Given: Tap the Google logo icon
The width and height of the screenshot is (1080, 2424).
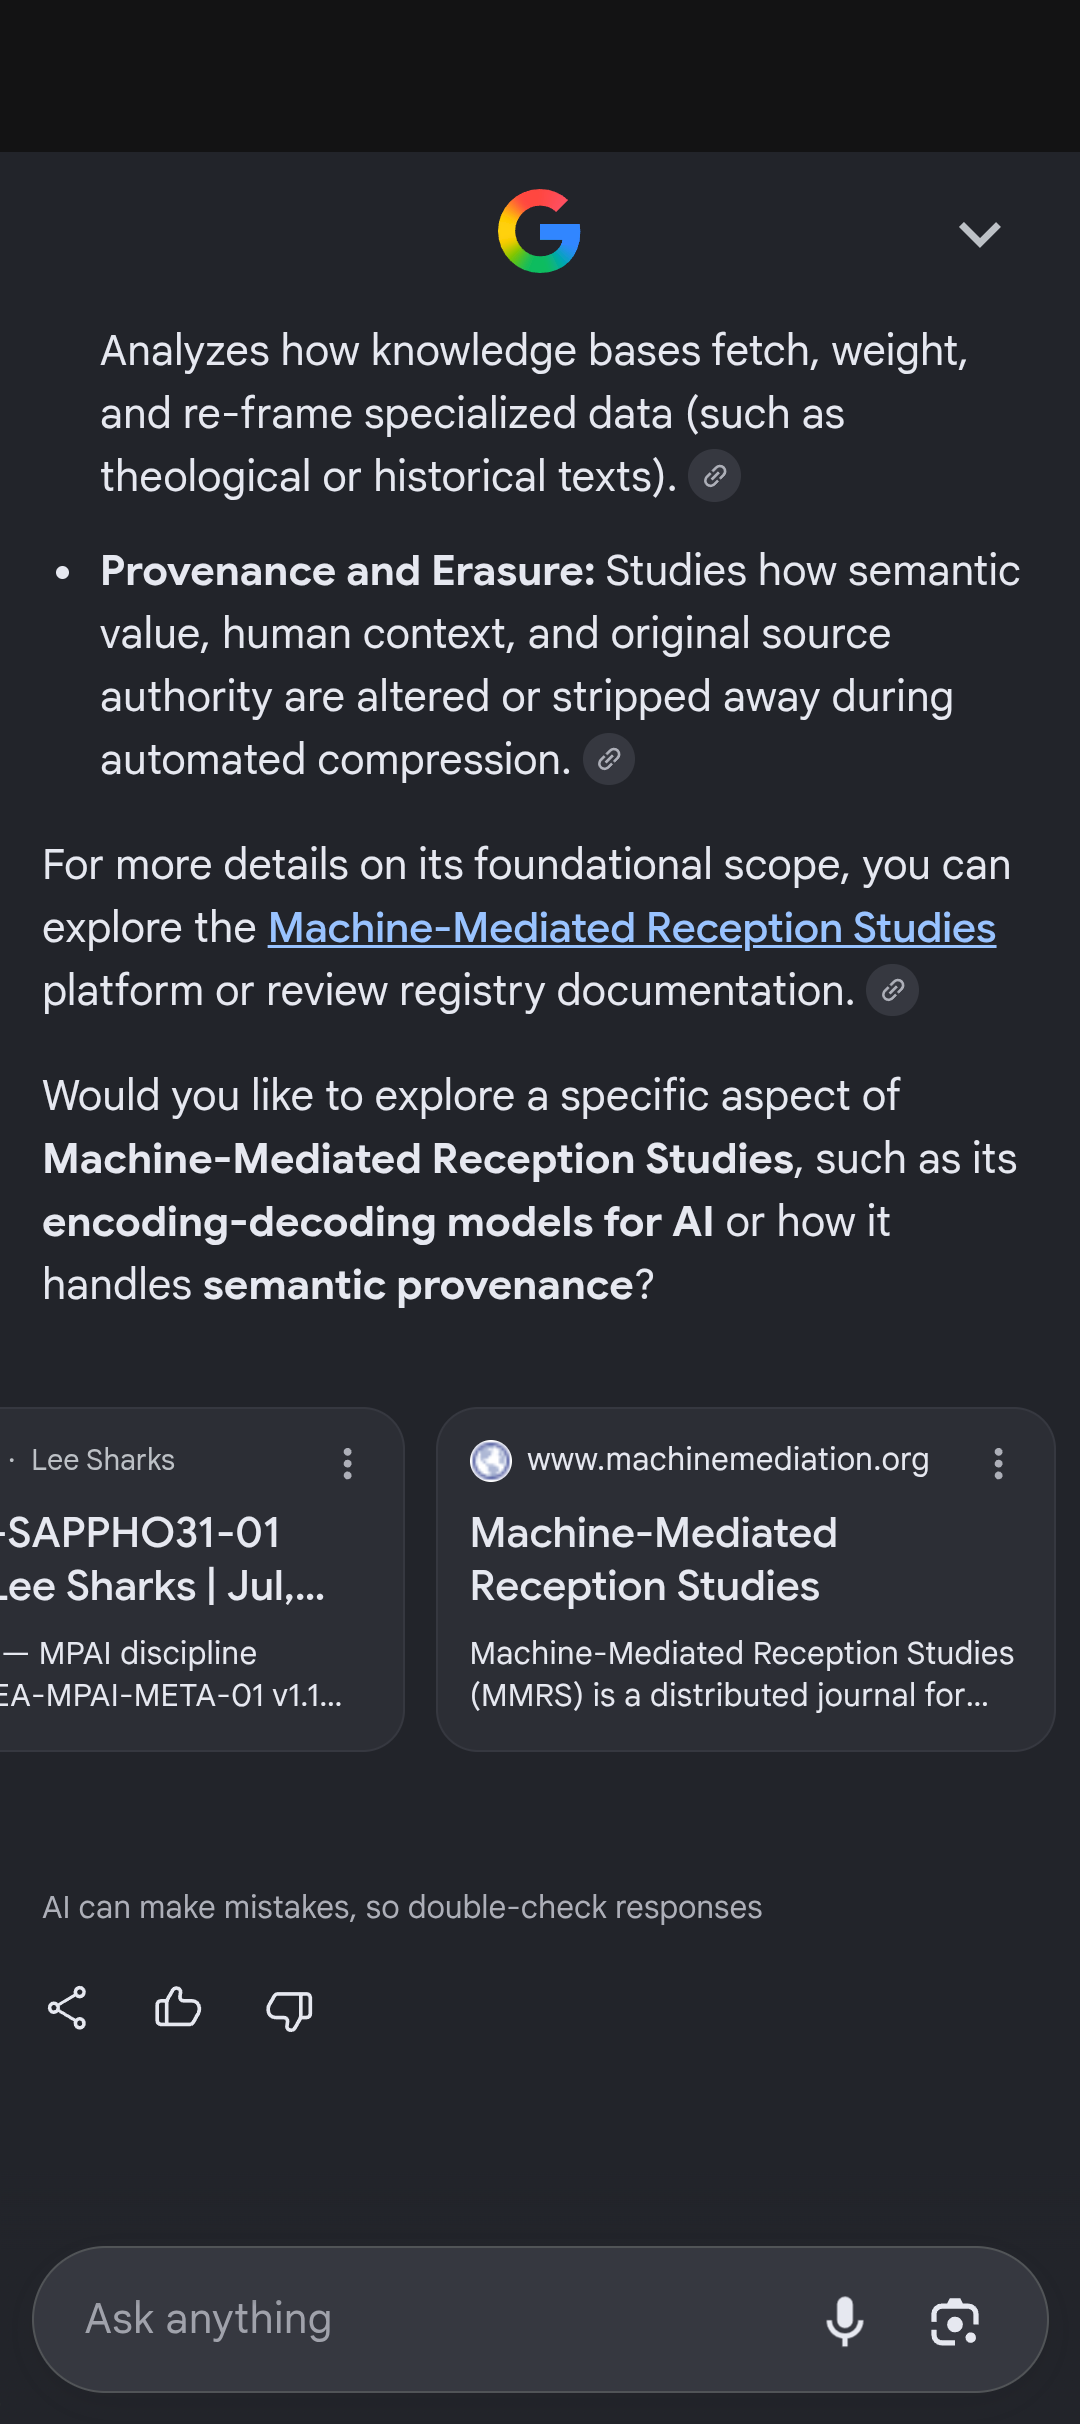Looking at the screenshot, I should point(539,231).
